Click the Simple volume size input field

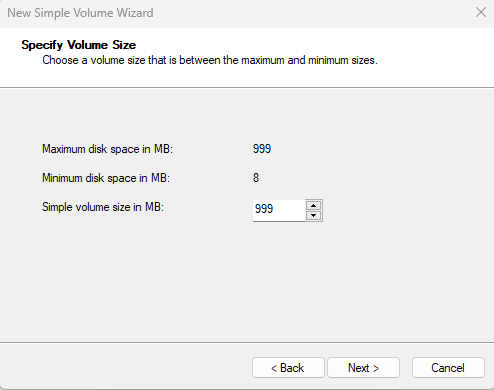coord(279,210)
